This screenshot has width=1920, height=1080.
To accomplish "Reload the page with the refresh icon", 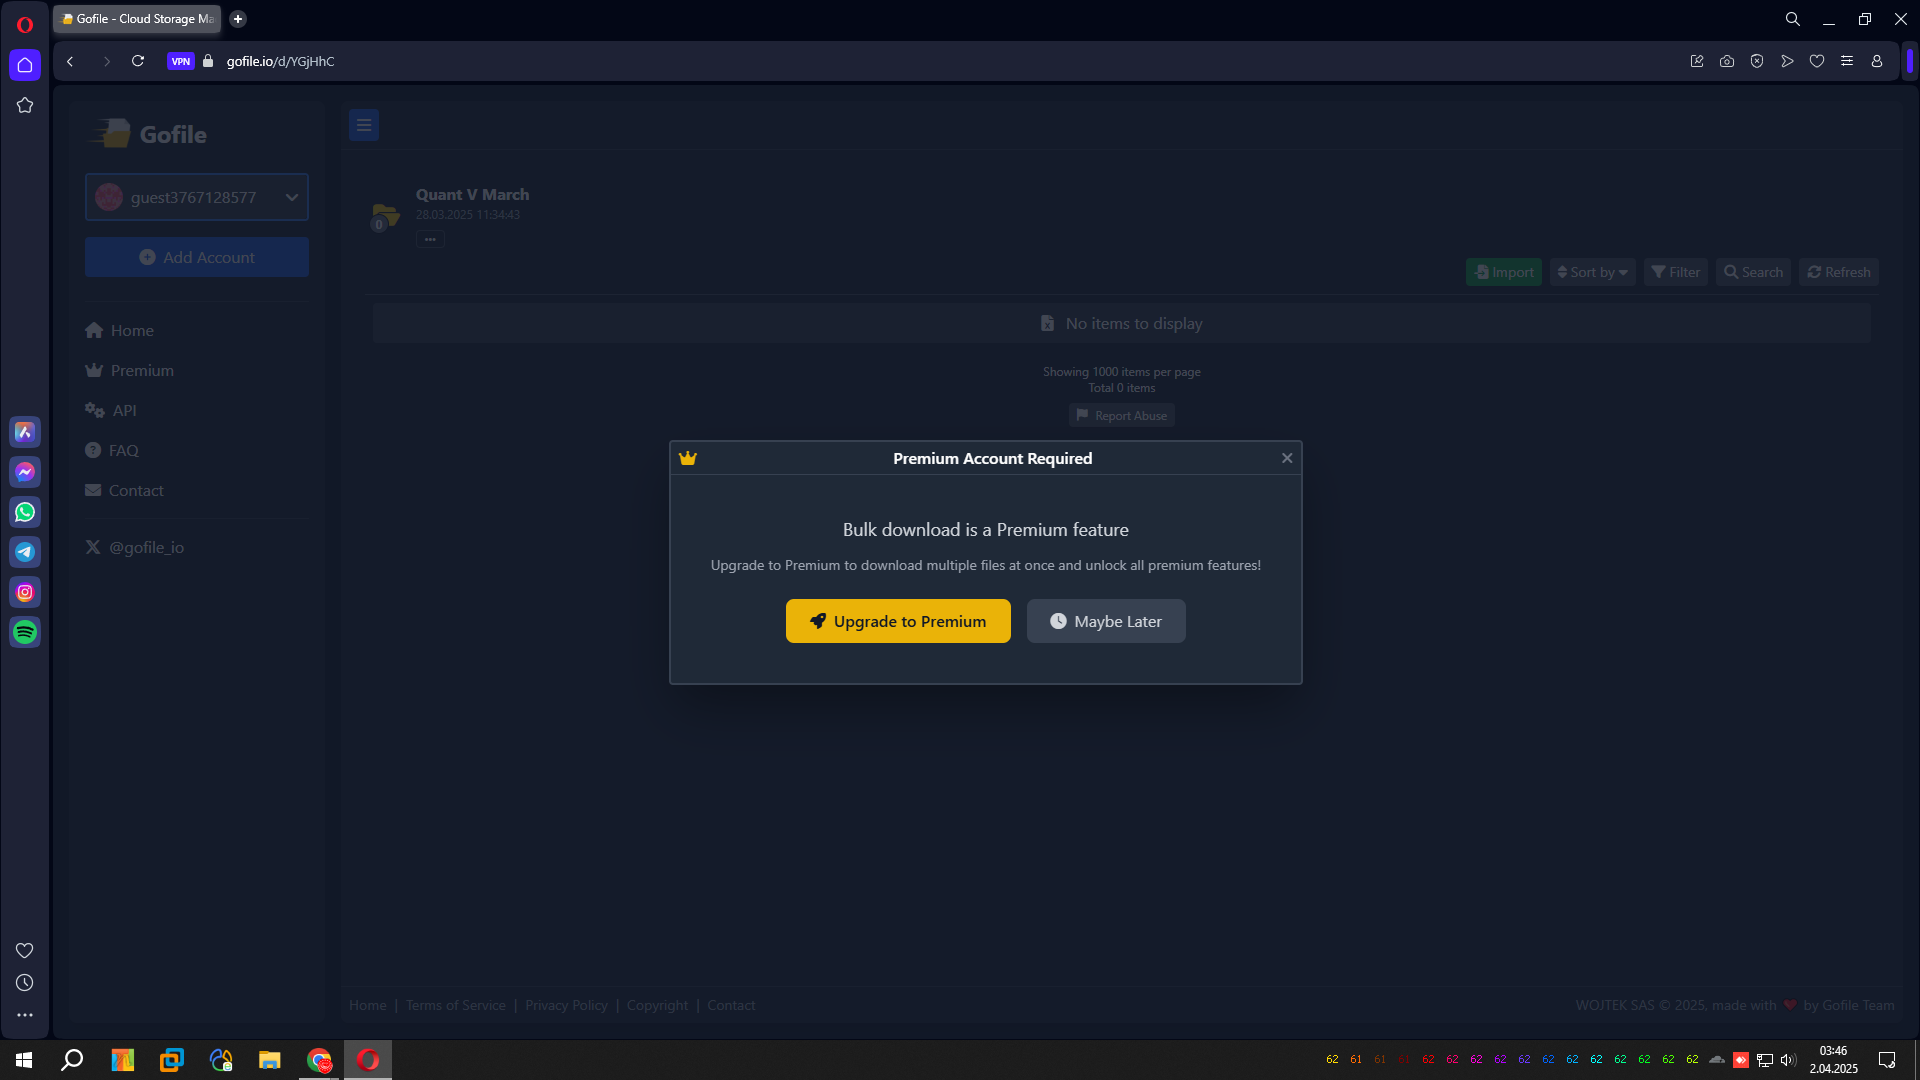I will click(138, 61).
